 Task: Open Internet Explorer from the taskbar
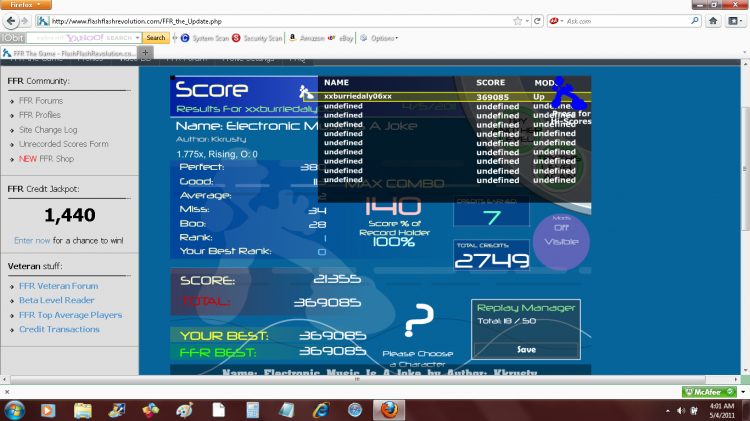click(321, 410)
